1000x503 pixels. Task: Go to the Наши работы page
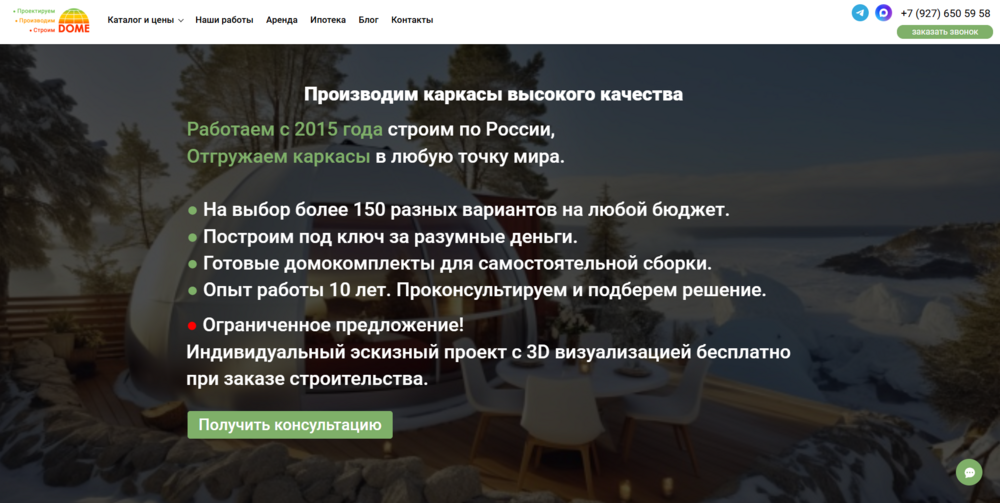tap(224, 20)
